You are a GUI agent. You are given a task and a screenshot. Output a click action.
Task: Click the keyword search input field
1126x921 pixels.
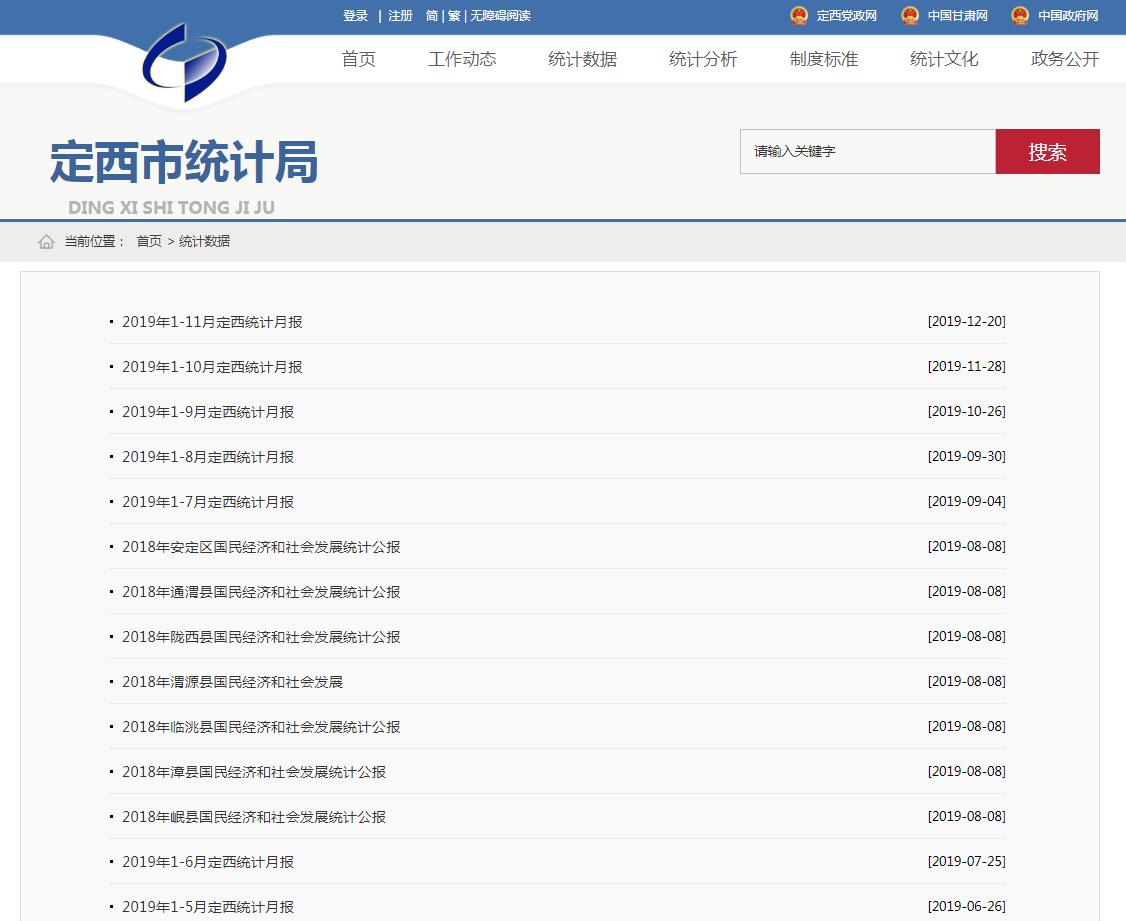pyautogui.click(x=867, y=152)
